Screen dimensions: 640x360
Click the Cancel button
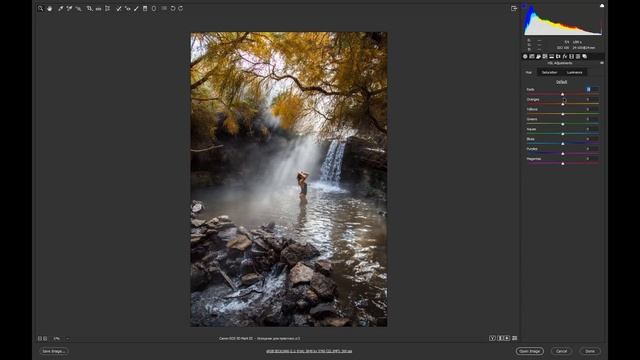[561, 351]
